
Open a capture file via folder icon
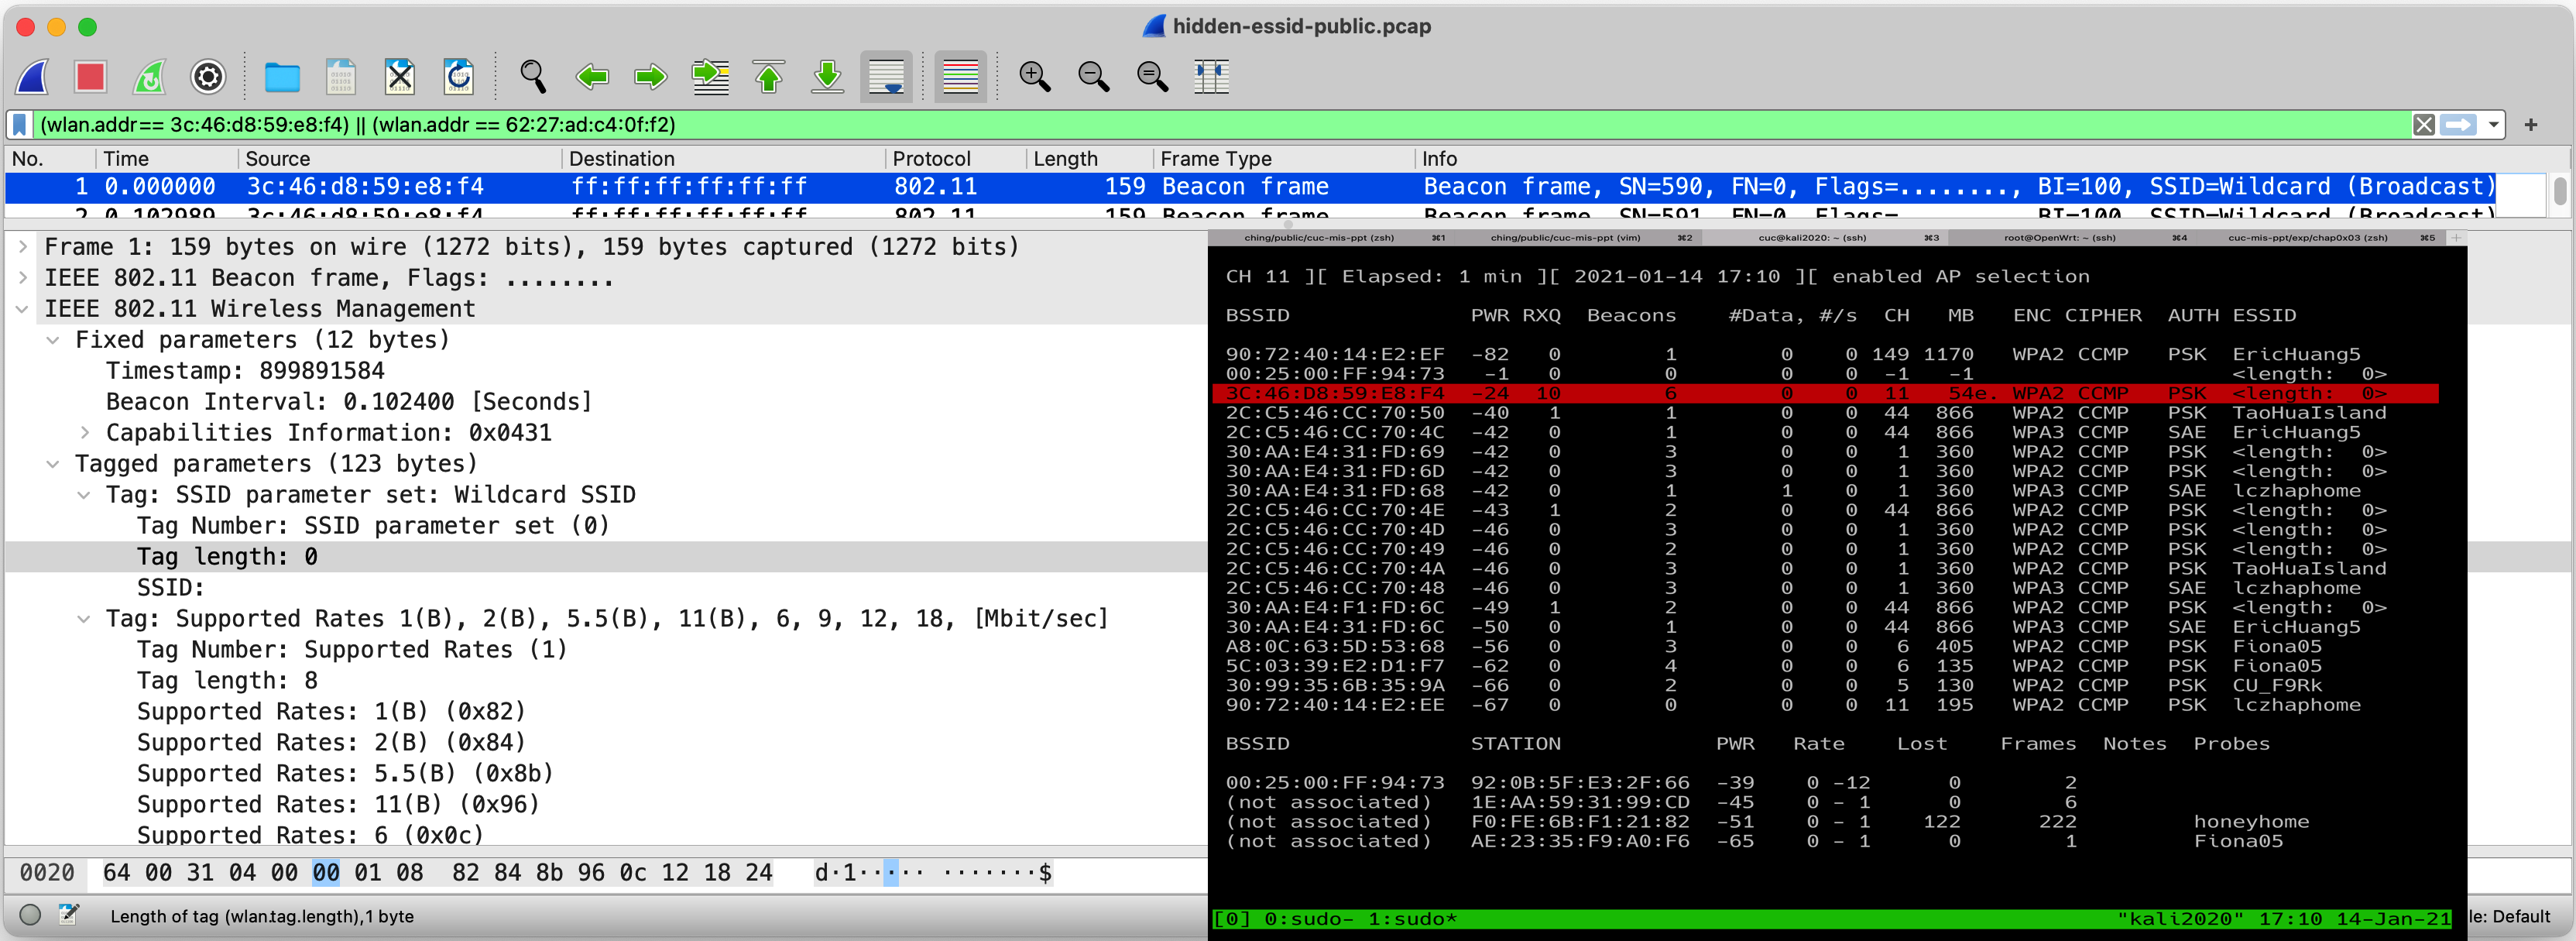(x=282, y=77)
